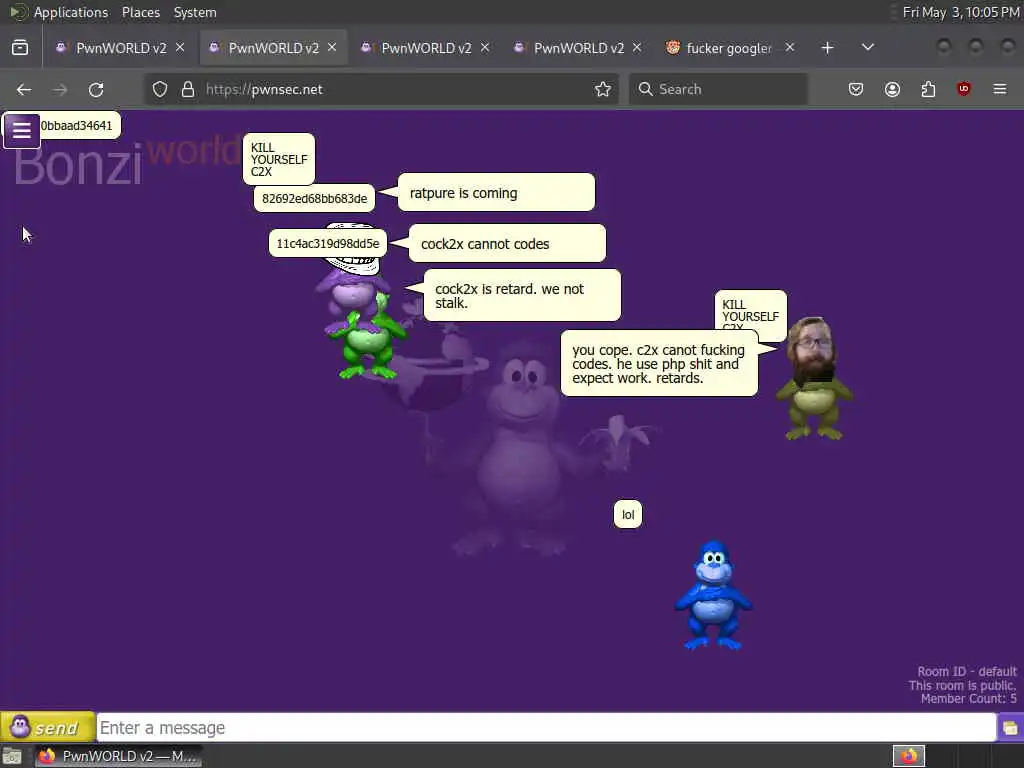Open the Pocket save icon
Image resolution: width=1024 pixels, height=768 pixels.
point(856,89)
